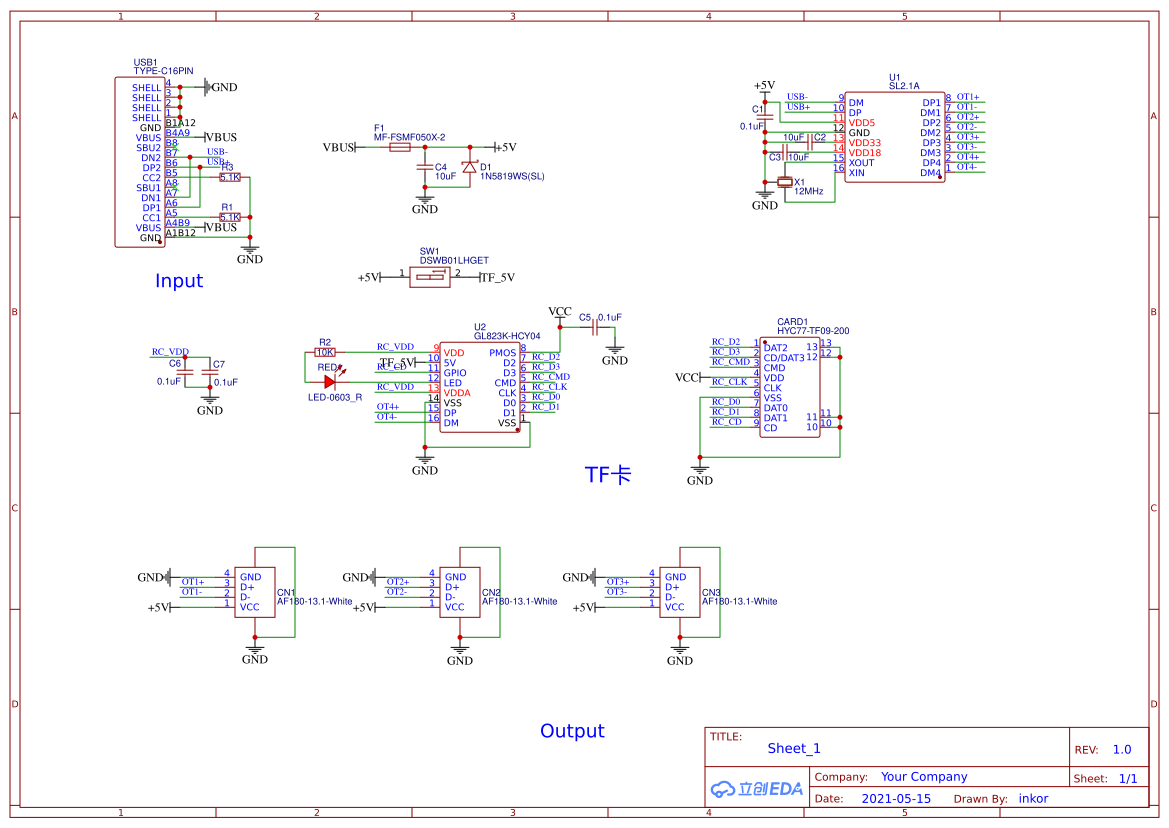
Task: Select the CARD1 HYC77-TF09-200 connector body
Action: point(788,387)
